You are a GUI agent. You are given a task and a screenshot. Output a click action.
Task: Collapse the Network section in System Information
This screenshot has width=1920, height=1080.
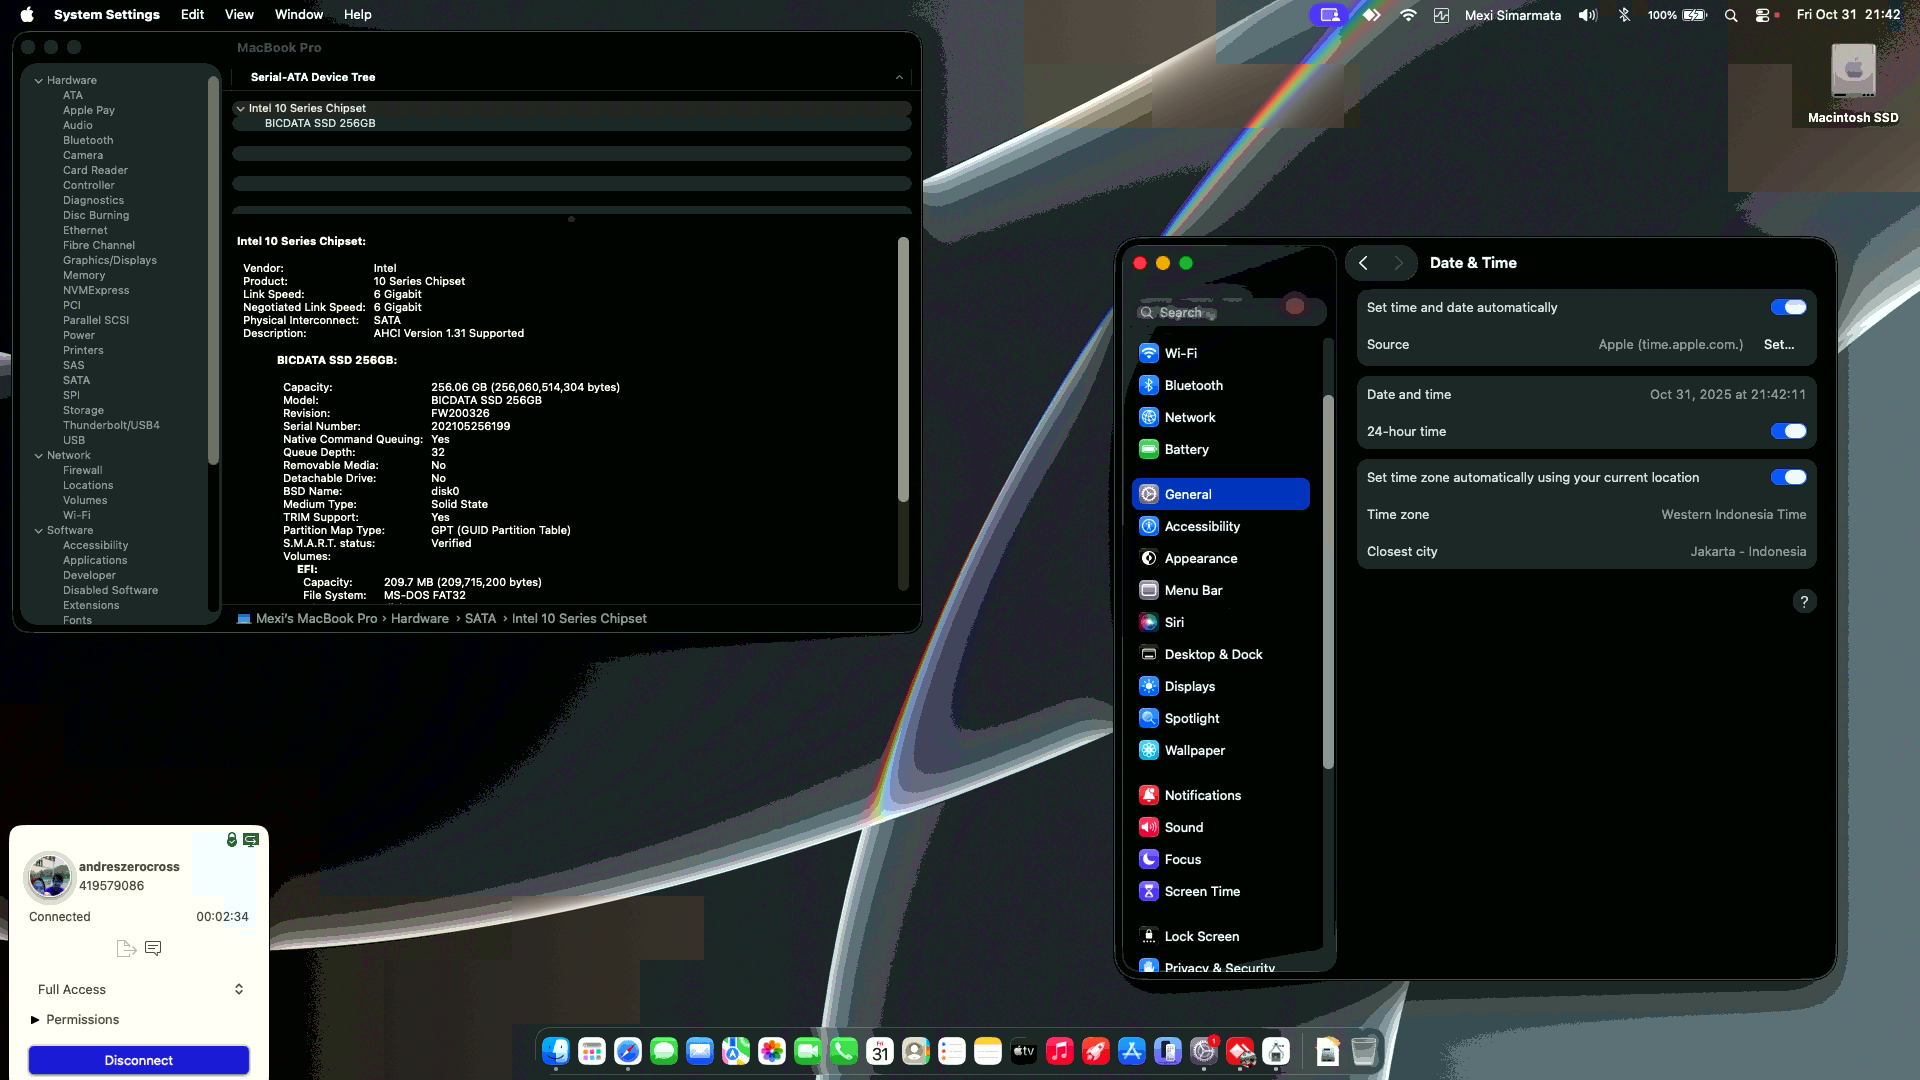[39, 455]
